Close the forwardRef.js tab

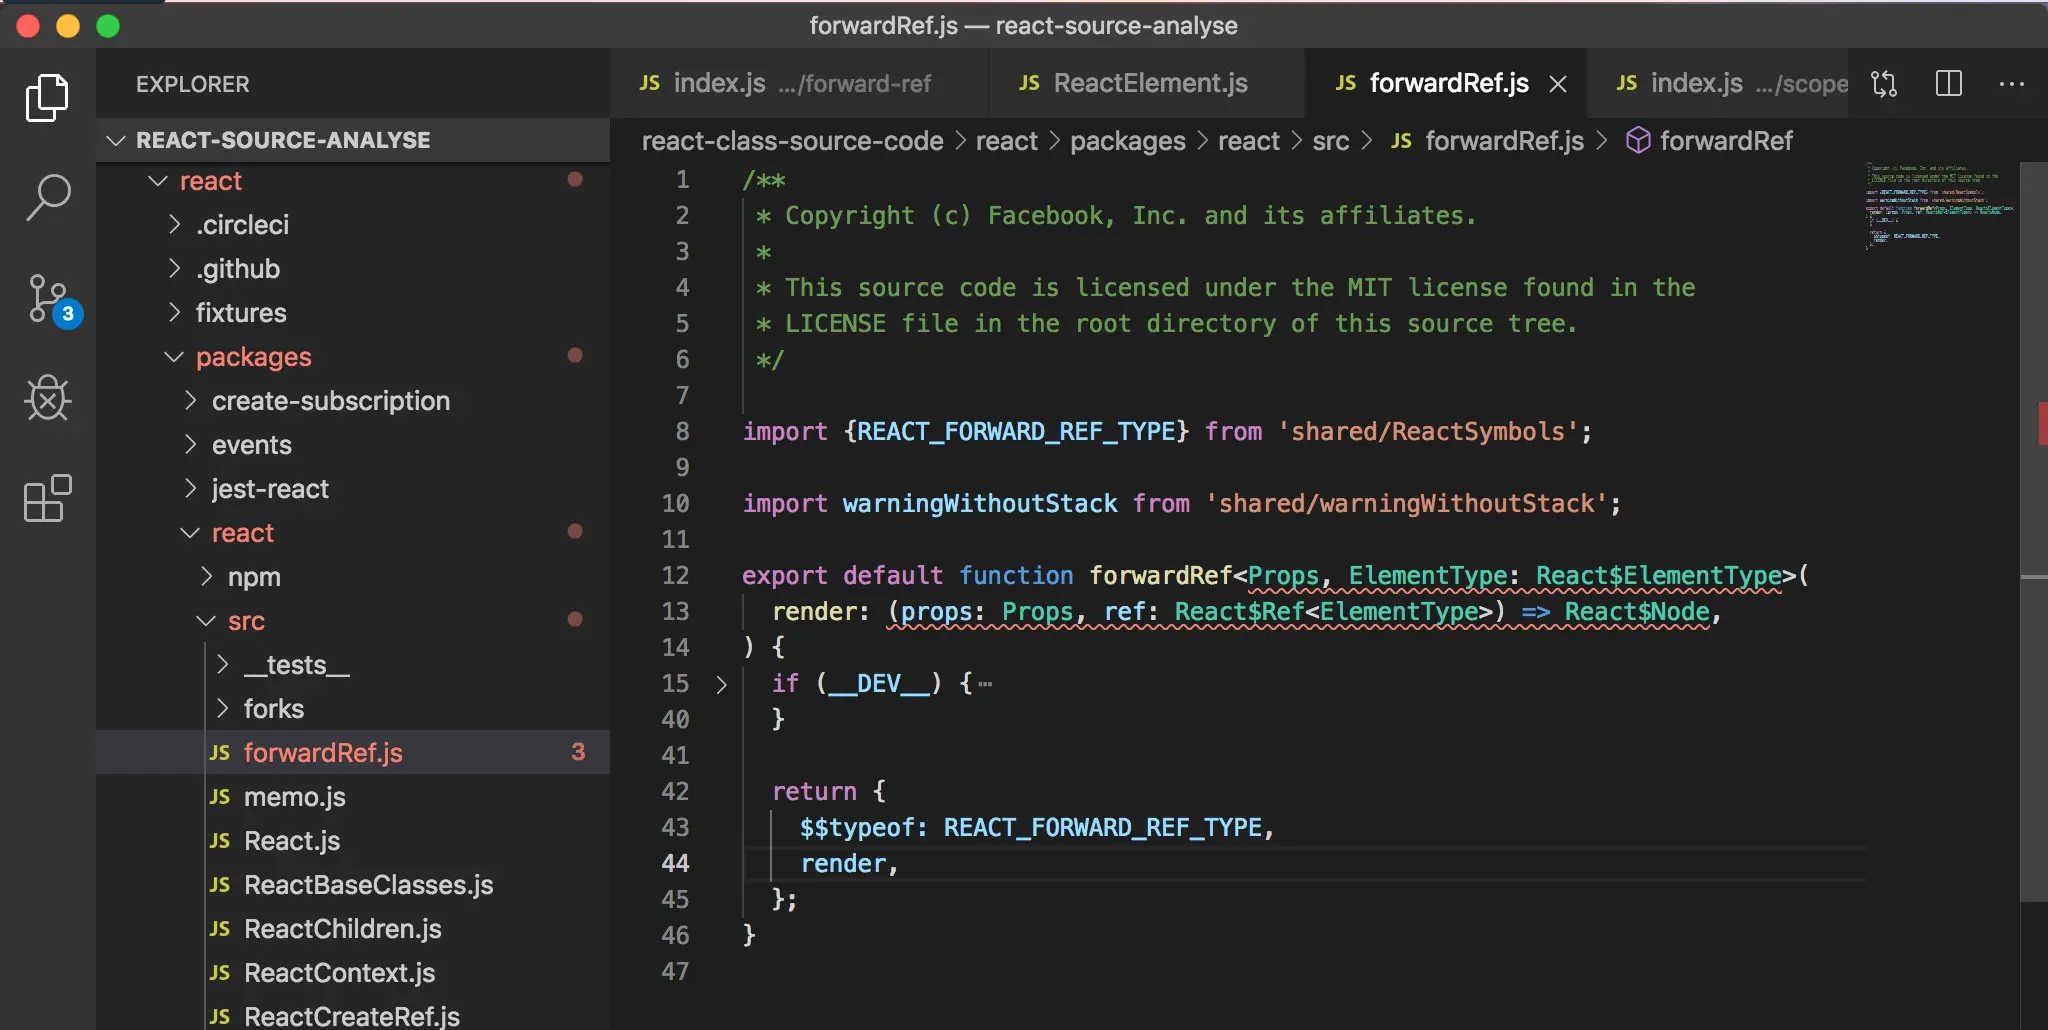[x=1558, y=84]
